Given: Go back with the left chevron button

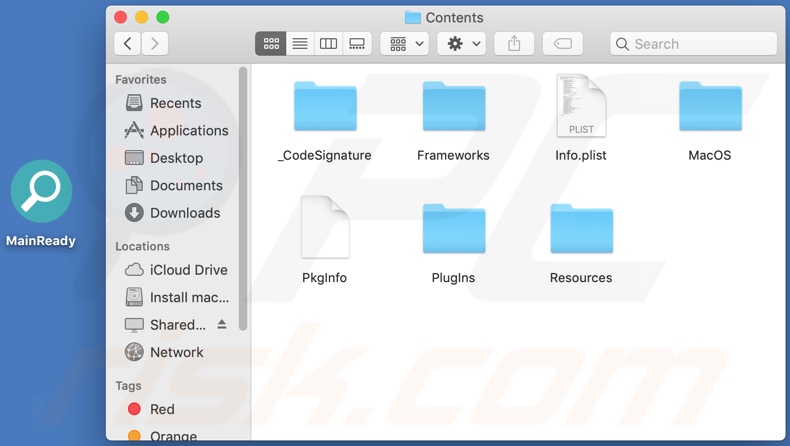Looking at the screenshot, I should click(127, 44).
